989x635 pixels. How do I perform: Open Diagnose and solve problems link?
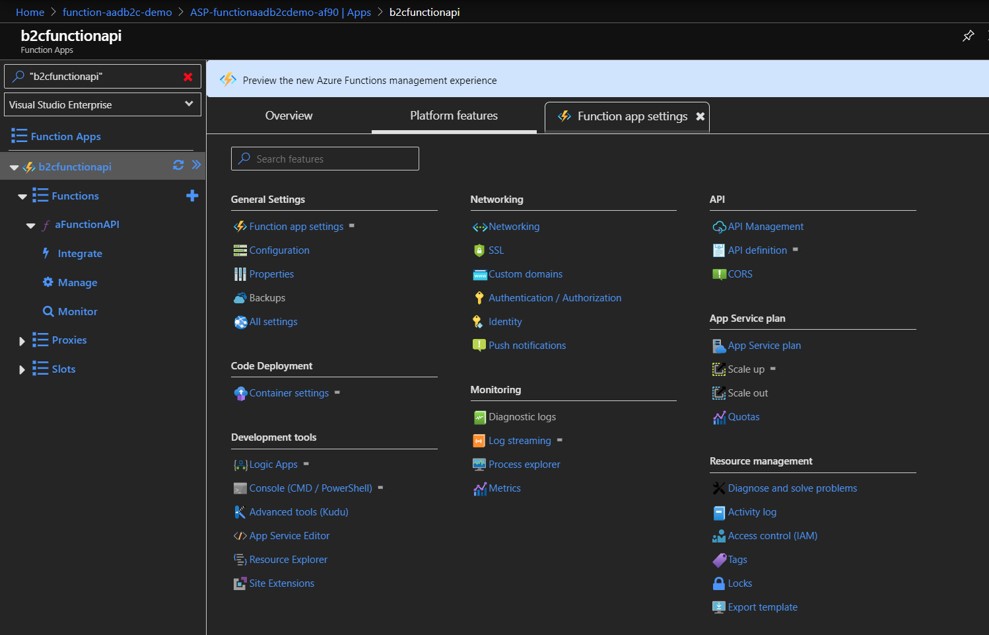click(x=792, y=488)
